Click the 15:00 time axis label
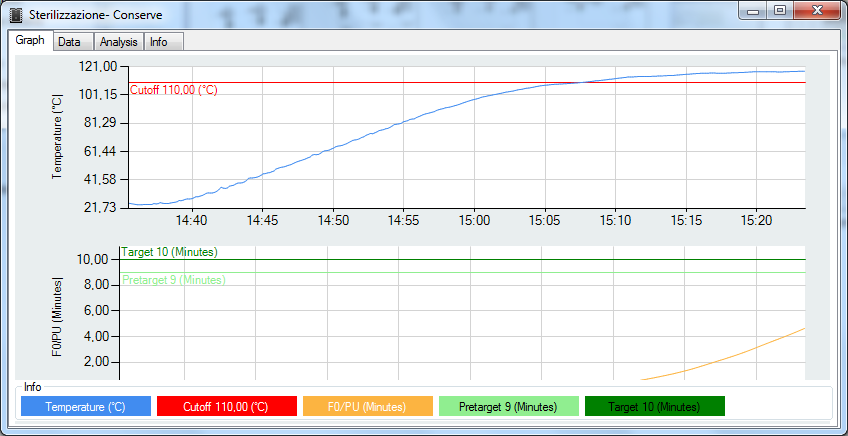Image resolution: width=848 pixels, height=436 pixels. (x=473, y=219)
